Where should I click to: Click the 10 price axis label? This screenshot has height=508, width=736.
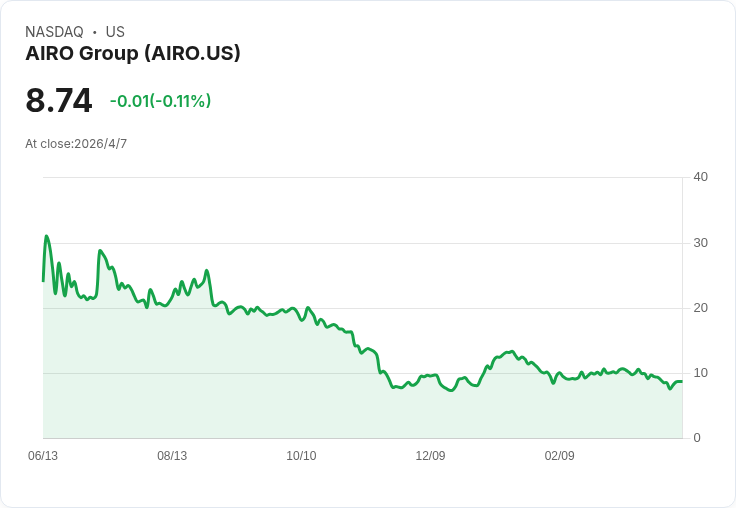tap(700, 373)
